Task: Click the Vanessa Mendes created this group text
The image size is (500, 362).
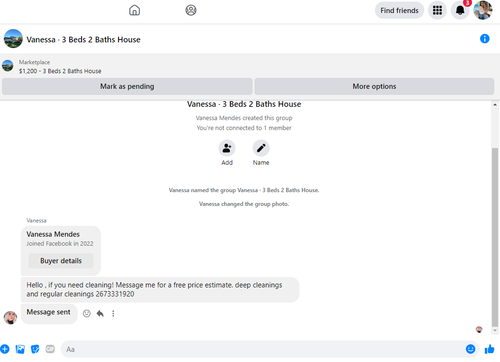Action: point(244,118)
